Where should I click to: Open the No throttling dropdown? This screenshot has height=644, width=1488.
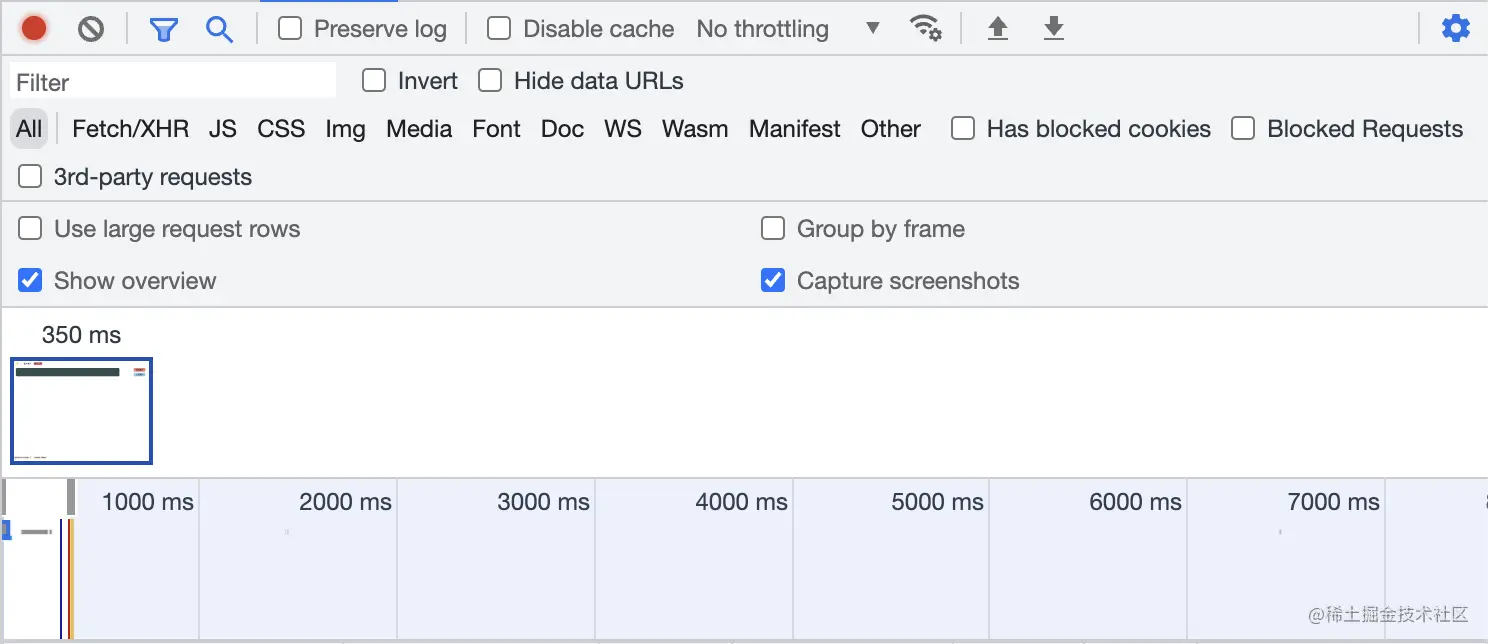pos(788,29)
